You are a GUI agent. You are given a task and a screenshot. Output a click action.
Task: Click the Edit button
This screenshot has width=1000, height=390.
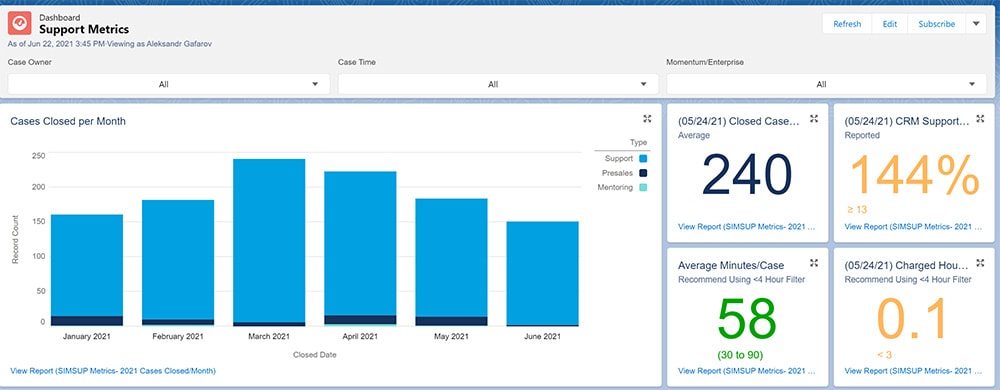[890, 24]
